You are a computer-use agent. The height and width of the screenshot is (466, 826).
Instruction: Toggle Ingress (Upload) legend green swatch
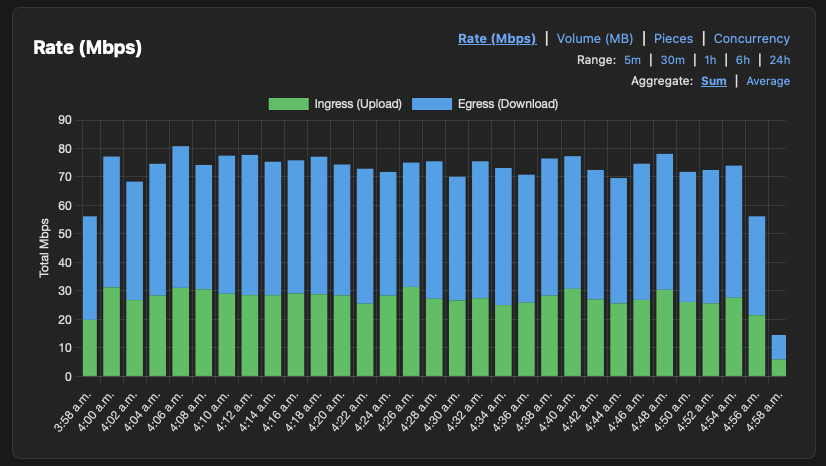[x=288, y=104]
